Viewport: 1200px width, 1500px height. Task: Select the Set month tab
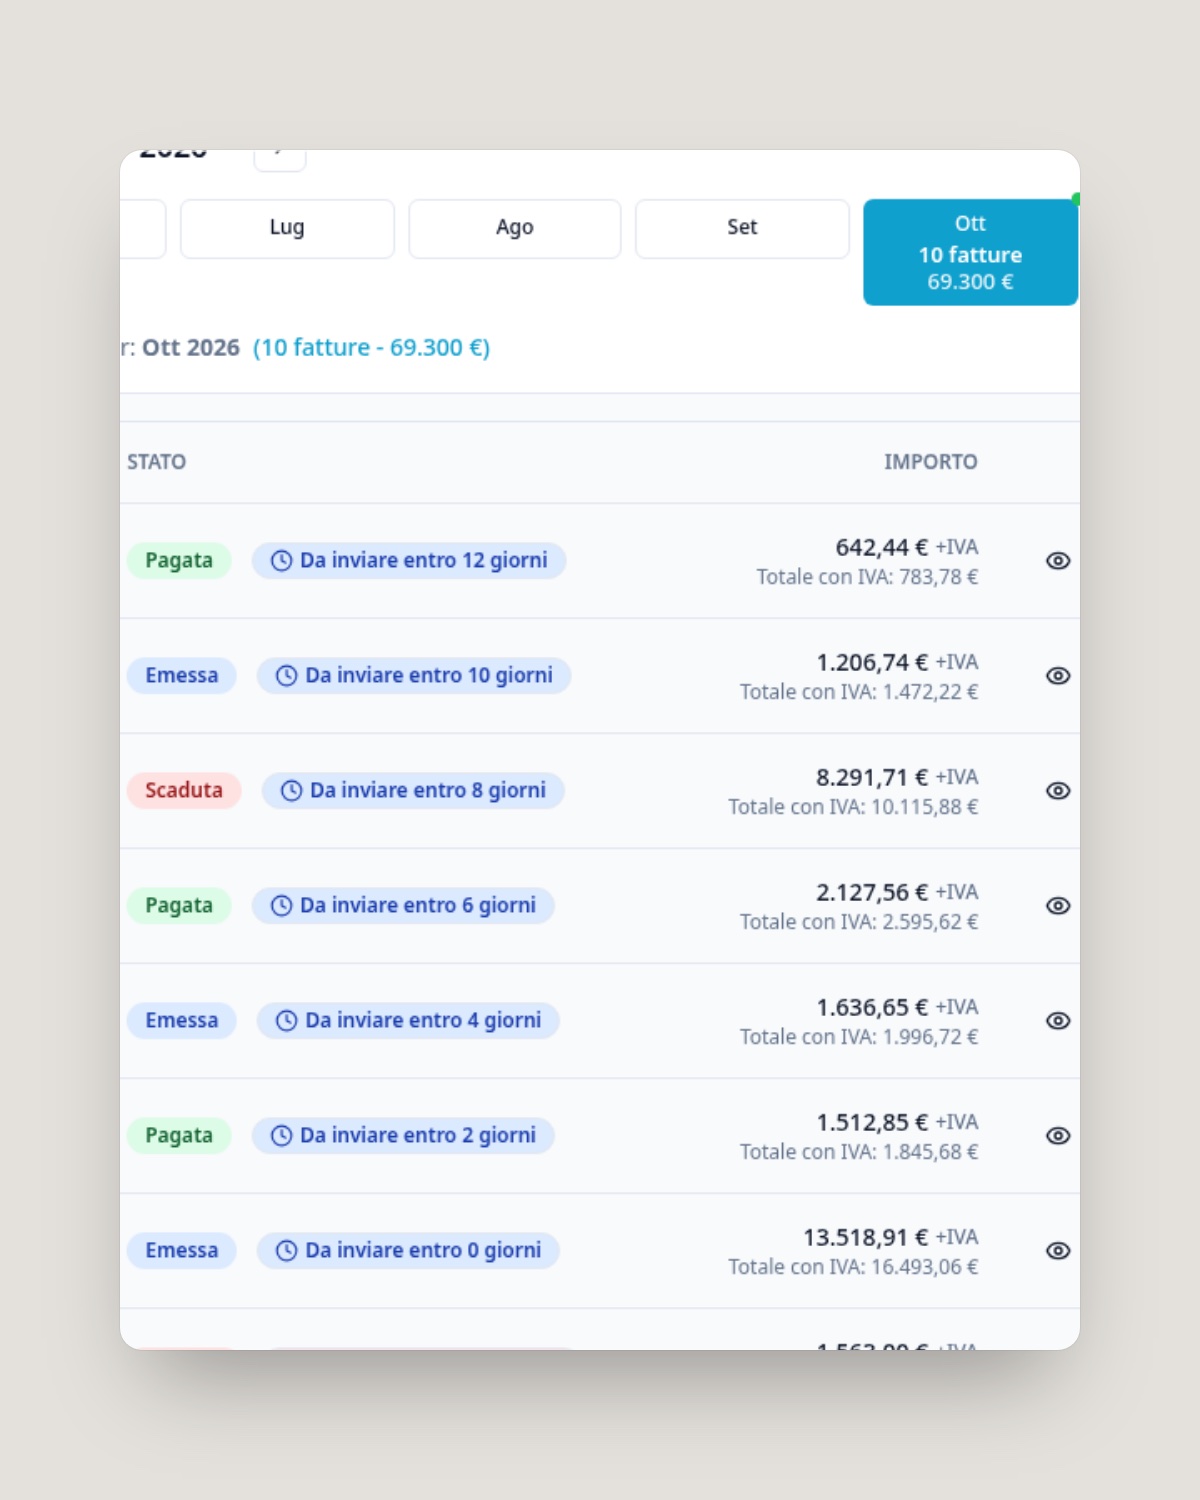pos(742,228)
